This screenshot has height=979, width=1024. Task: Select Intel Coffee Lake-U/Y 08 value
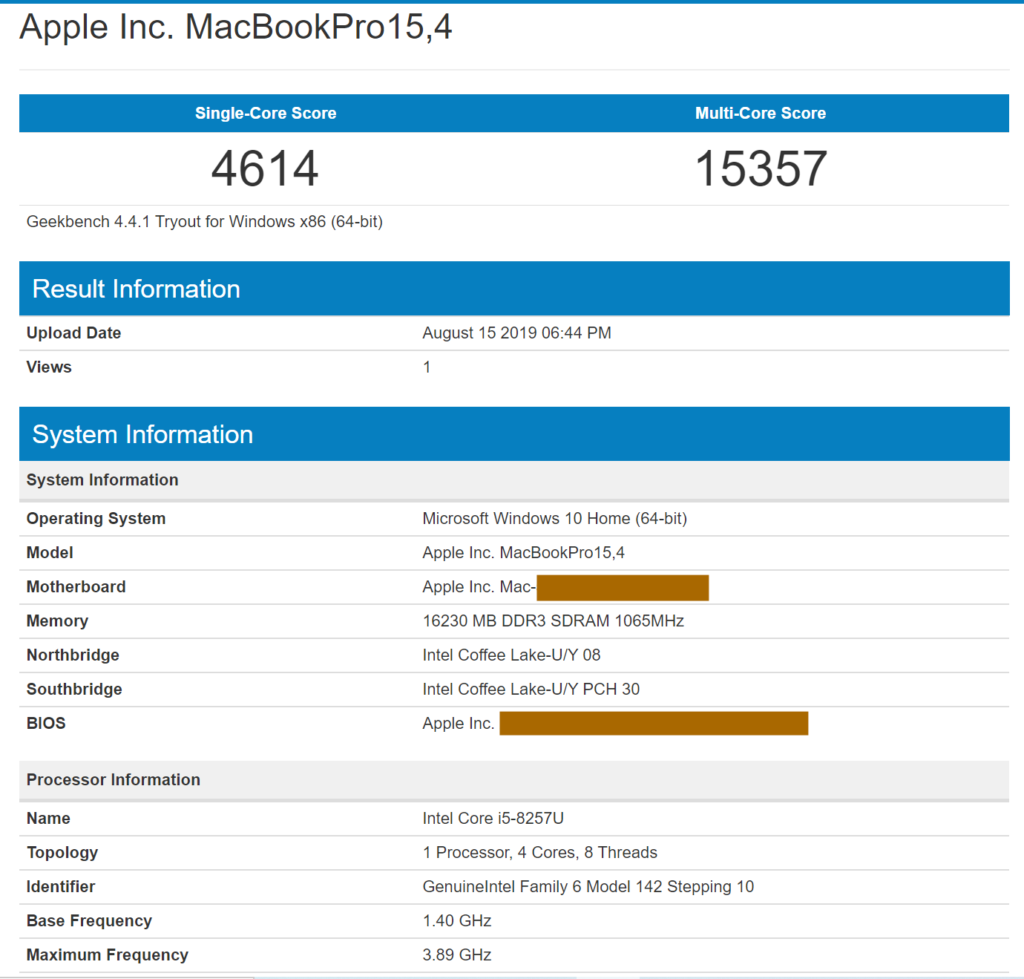511,655
